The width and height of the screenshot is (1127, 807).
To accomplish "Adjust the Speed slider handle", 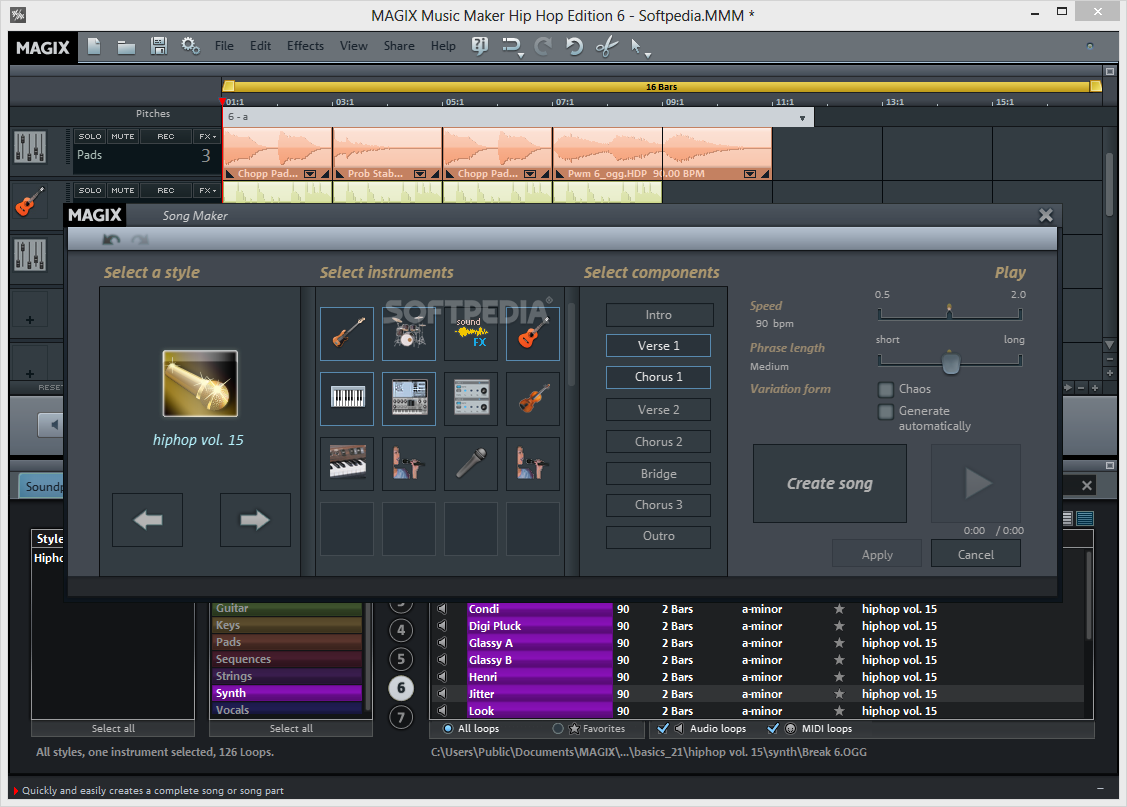I will (x=949, y=311).
